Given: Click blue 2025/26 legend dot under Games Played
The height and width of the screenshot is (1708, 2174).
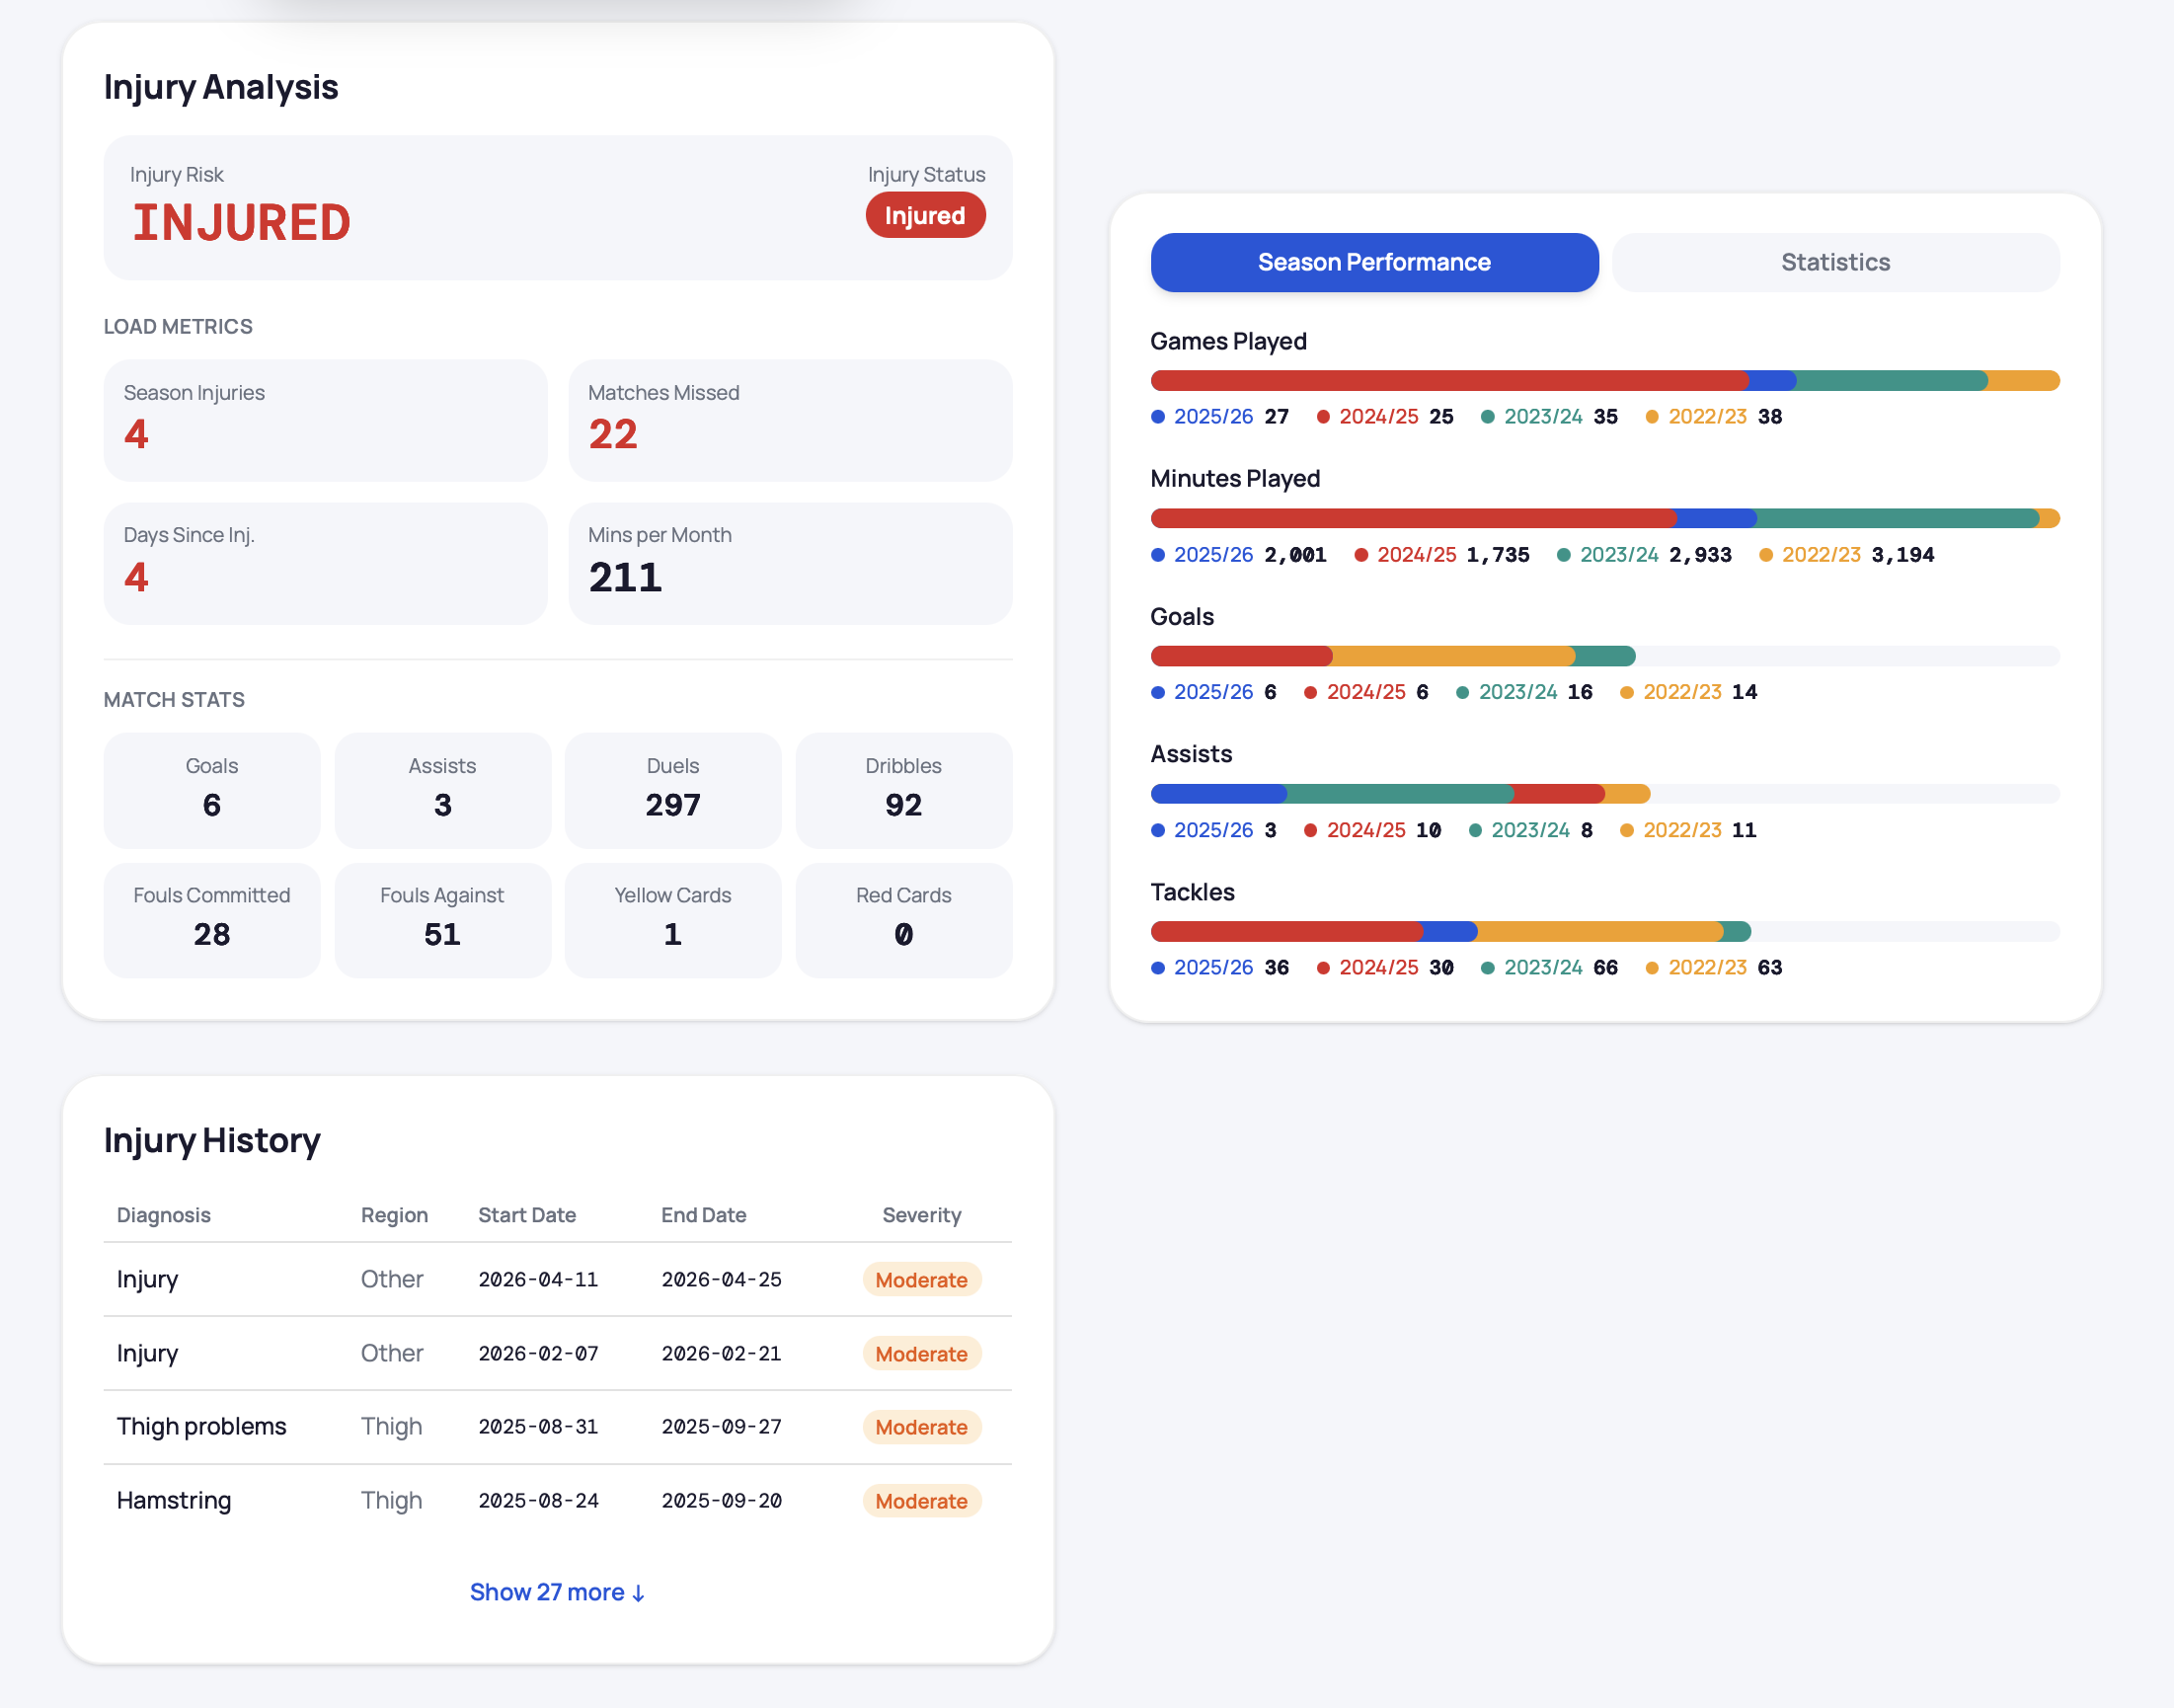Looking at the screenshot, I should tap(1158, 417).
